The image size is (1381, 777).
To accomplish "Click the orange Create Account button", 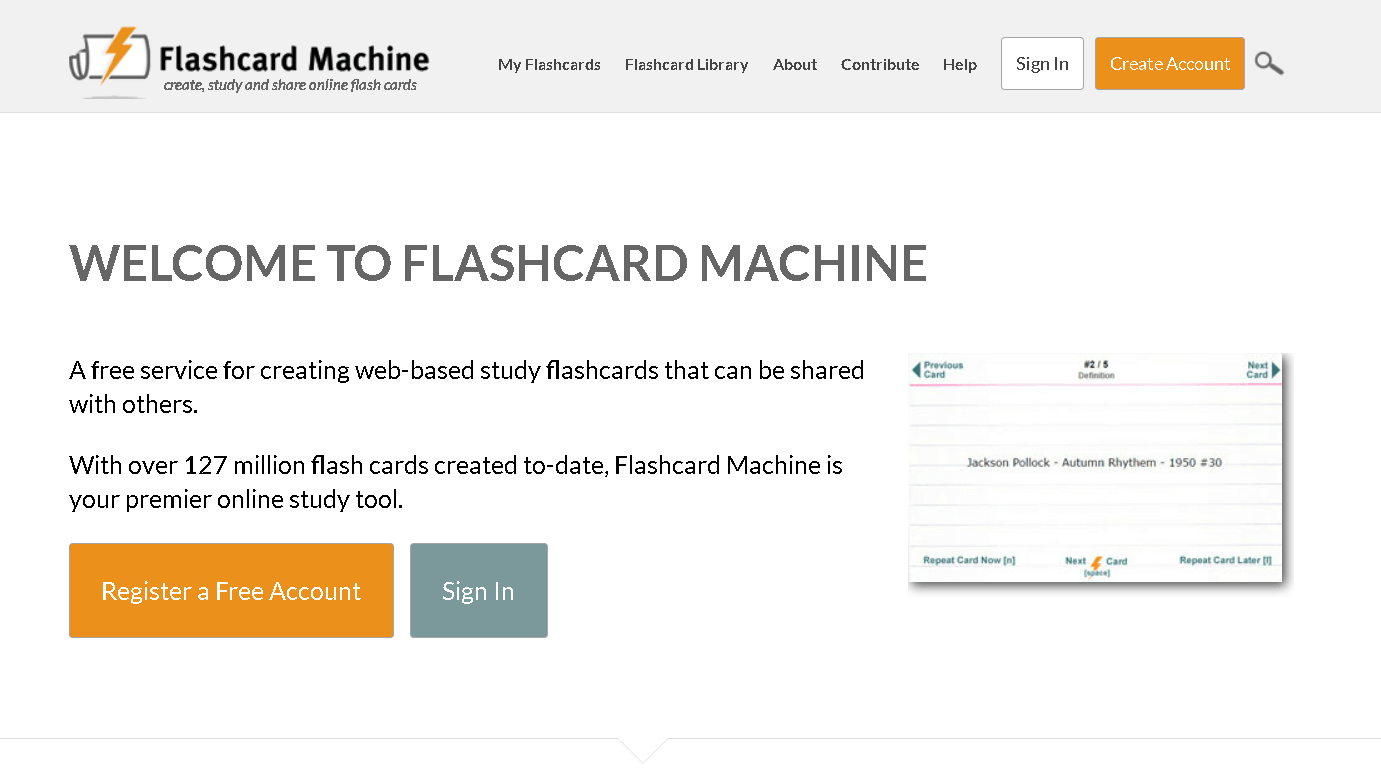I will click(x=1169, y=63).
